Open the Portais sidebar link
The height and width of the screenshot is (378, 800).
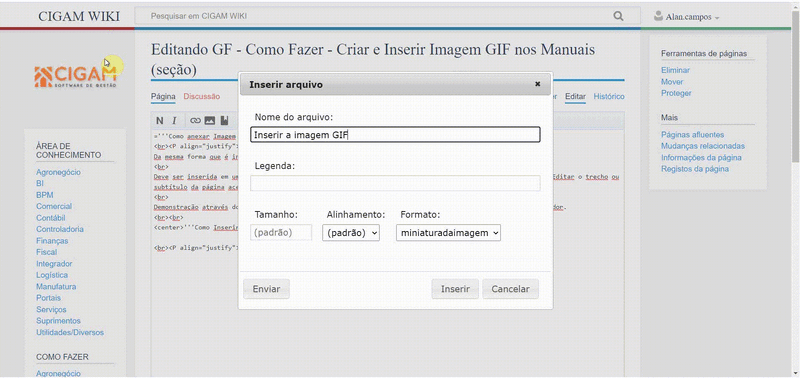[x=48, y=298]
